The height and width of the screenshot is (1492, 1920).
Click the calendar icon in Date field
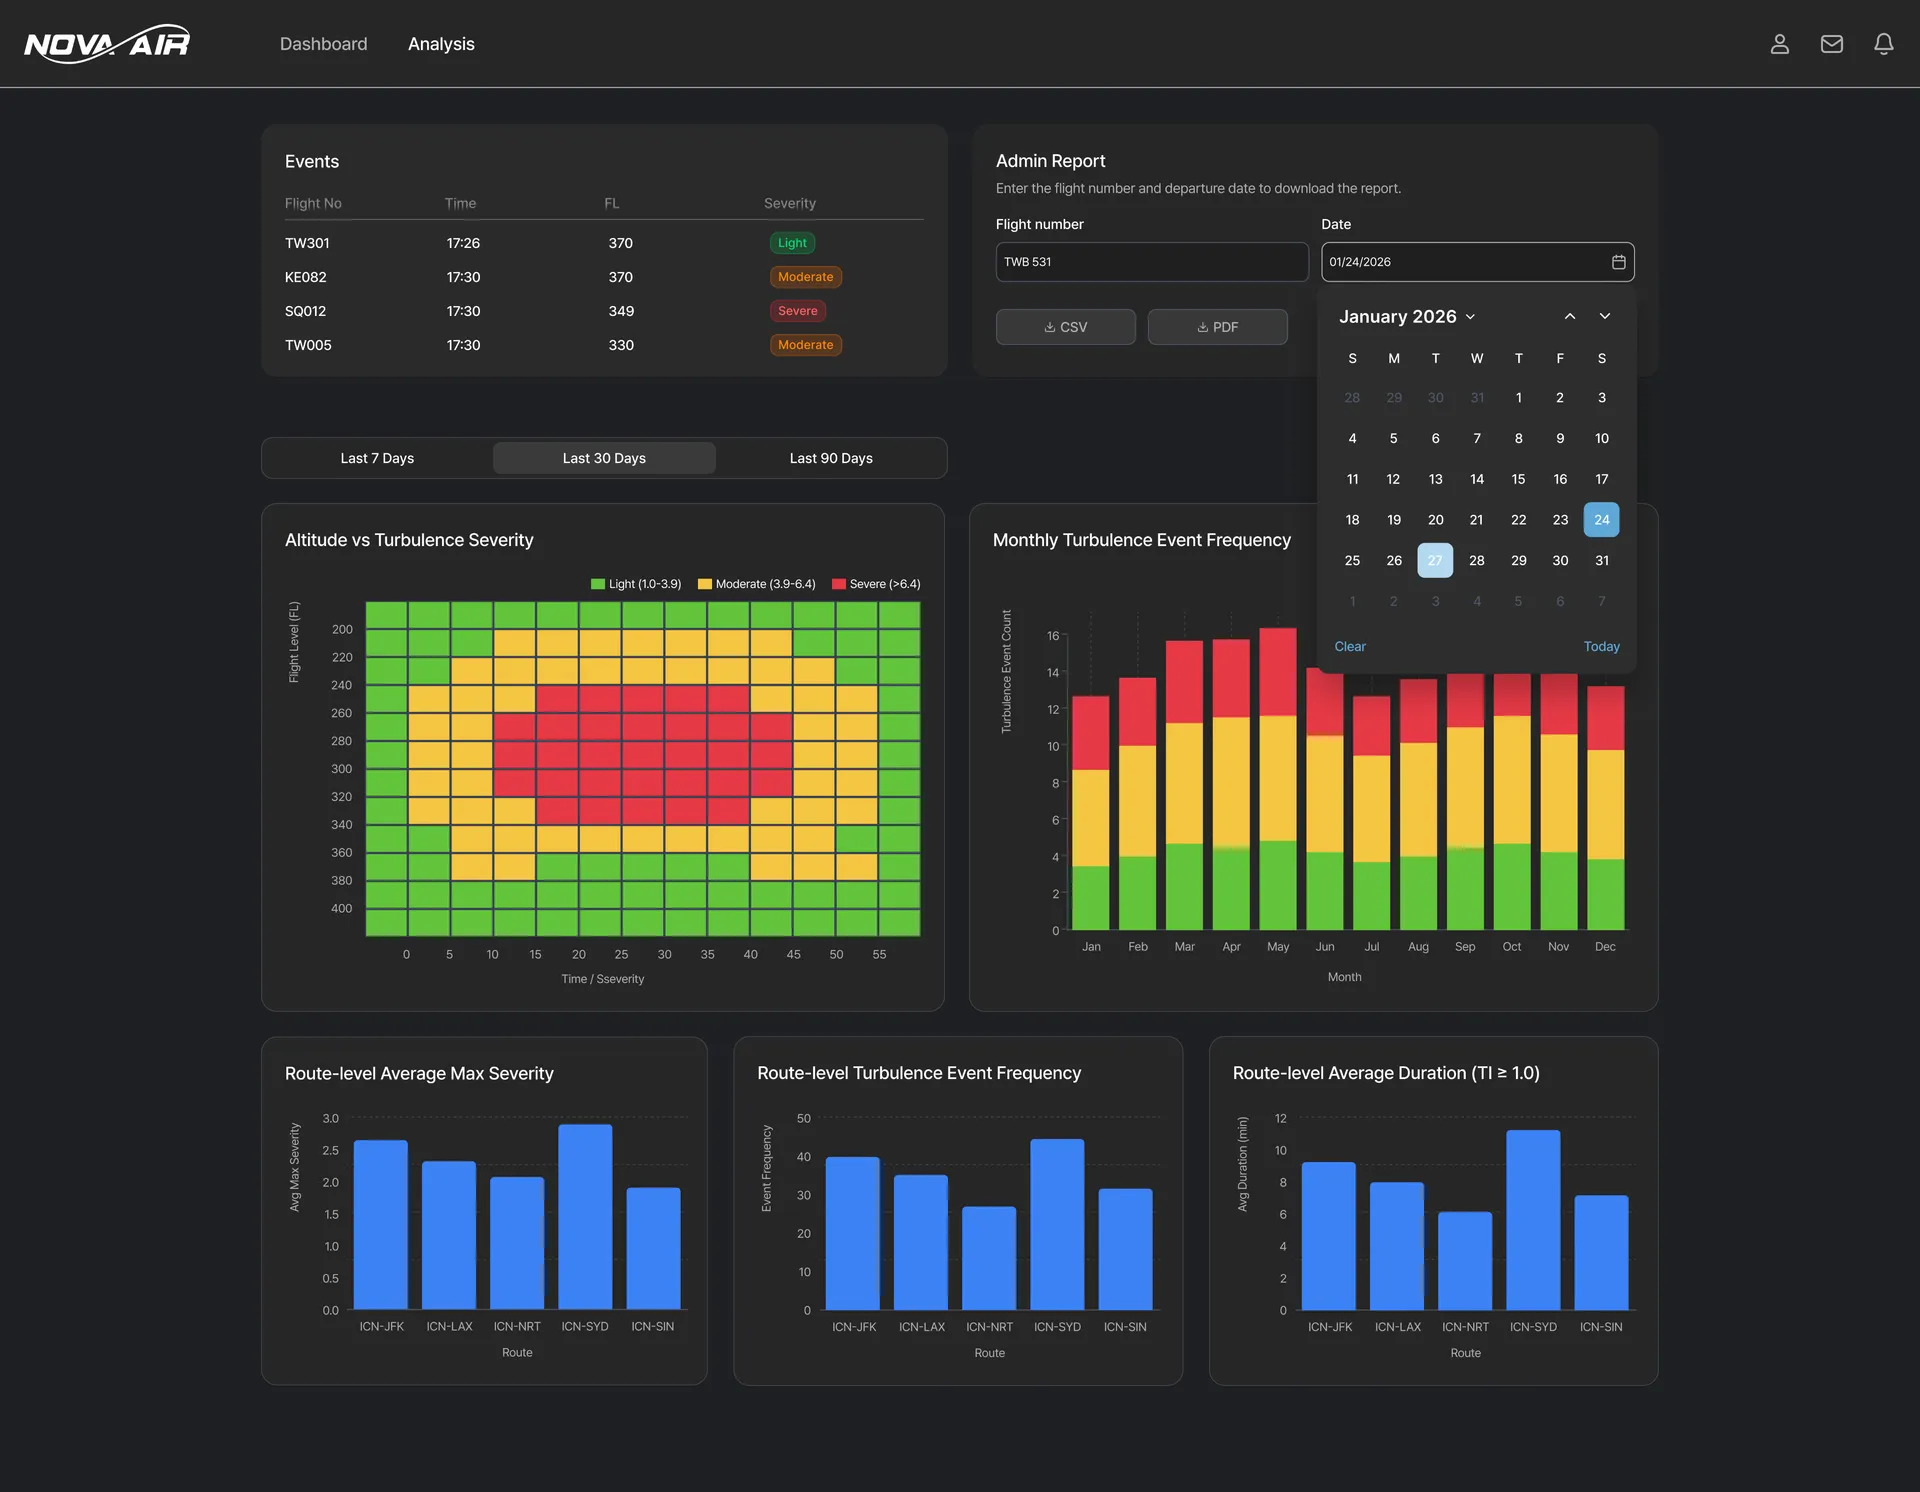coord(1618,262)
